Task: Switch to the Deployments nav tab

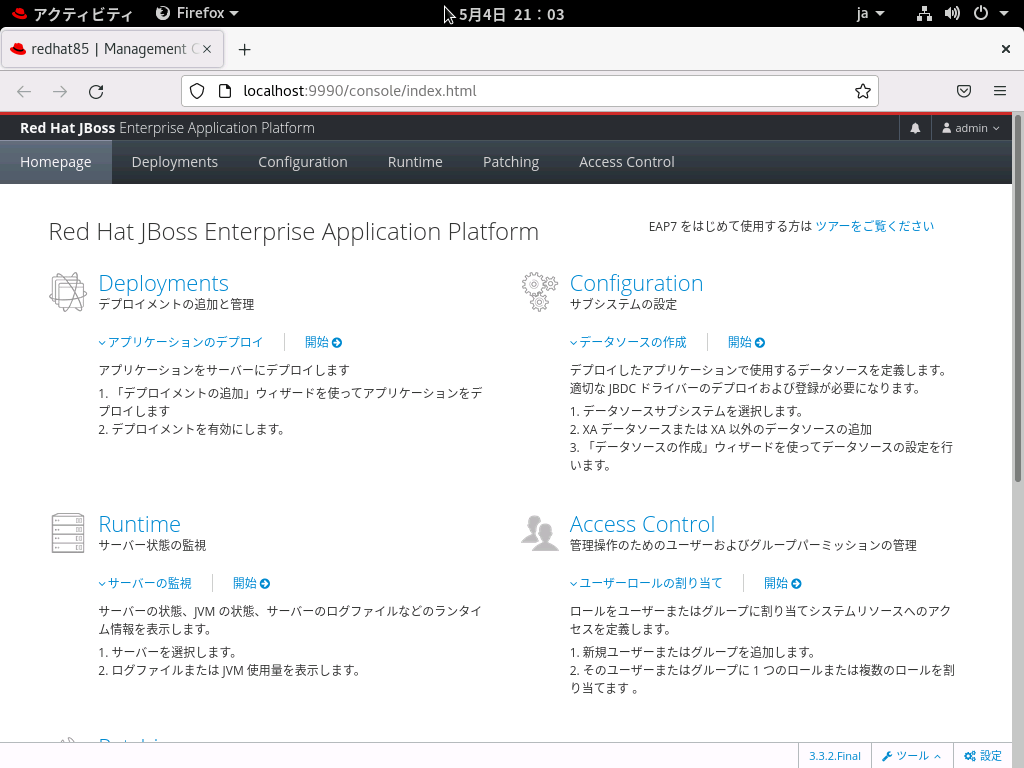Action: (x=174, y=162)
